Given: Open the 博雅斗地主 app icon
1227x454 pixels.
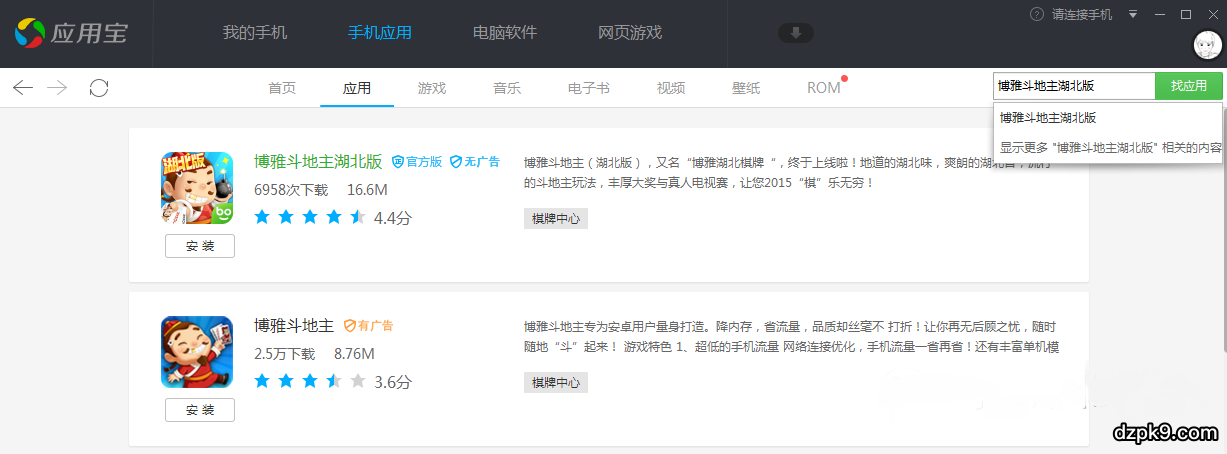Looking at the screenshot, I should tap(197, 352).
